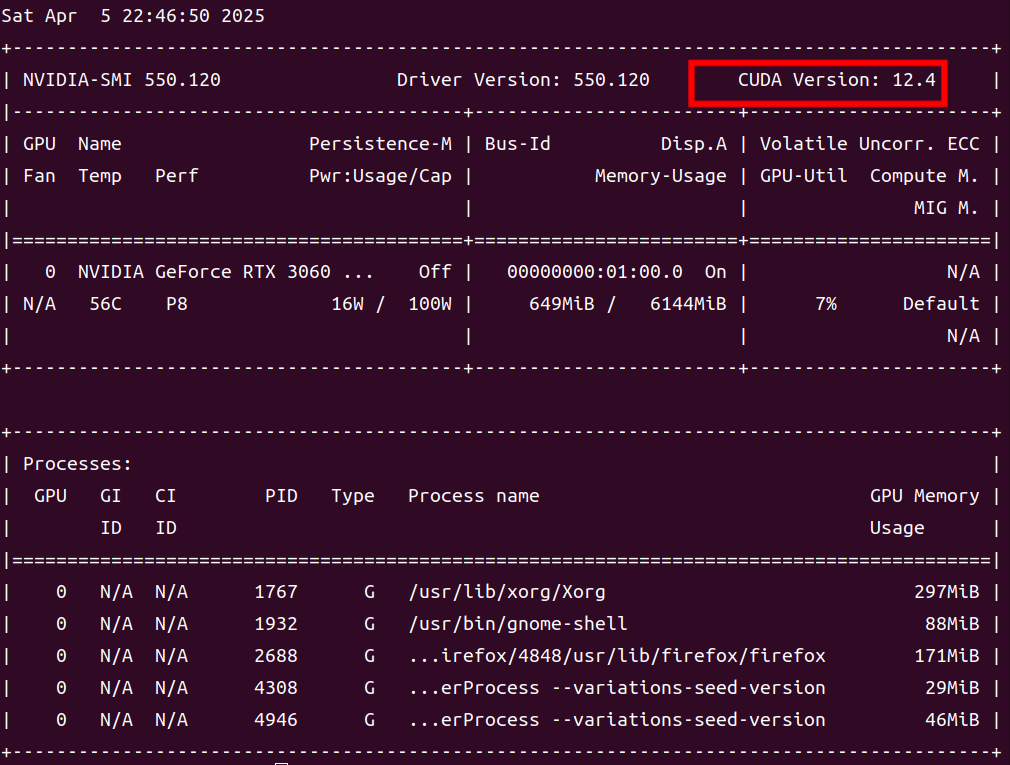This screenshot has height=765, width=1010.
Task: Click PID 4946 in the process list
Action: [276, 719]
